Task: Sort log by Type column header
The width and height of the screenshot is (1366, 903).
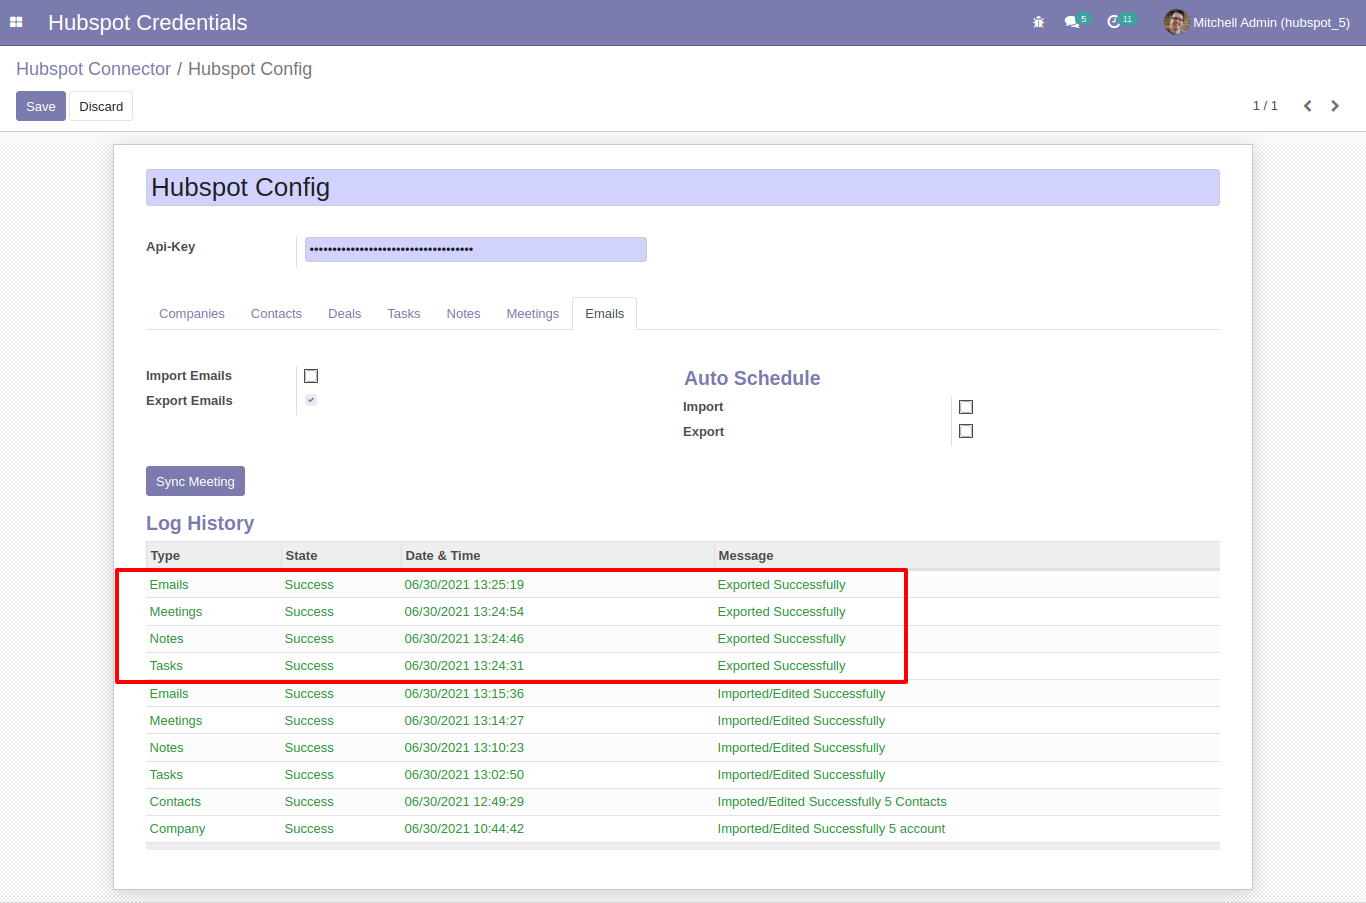Action: coord(214,556)
